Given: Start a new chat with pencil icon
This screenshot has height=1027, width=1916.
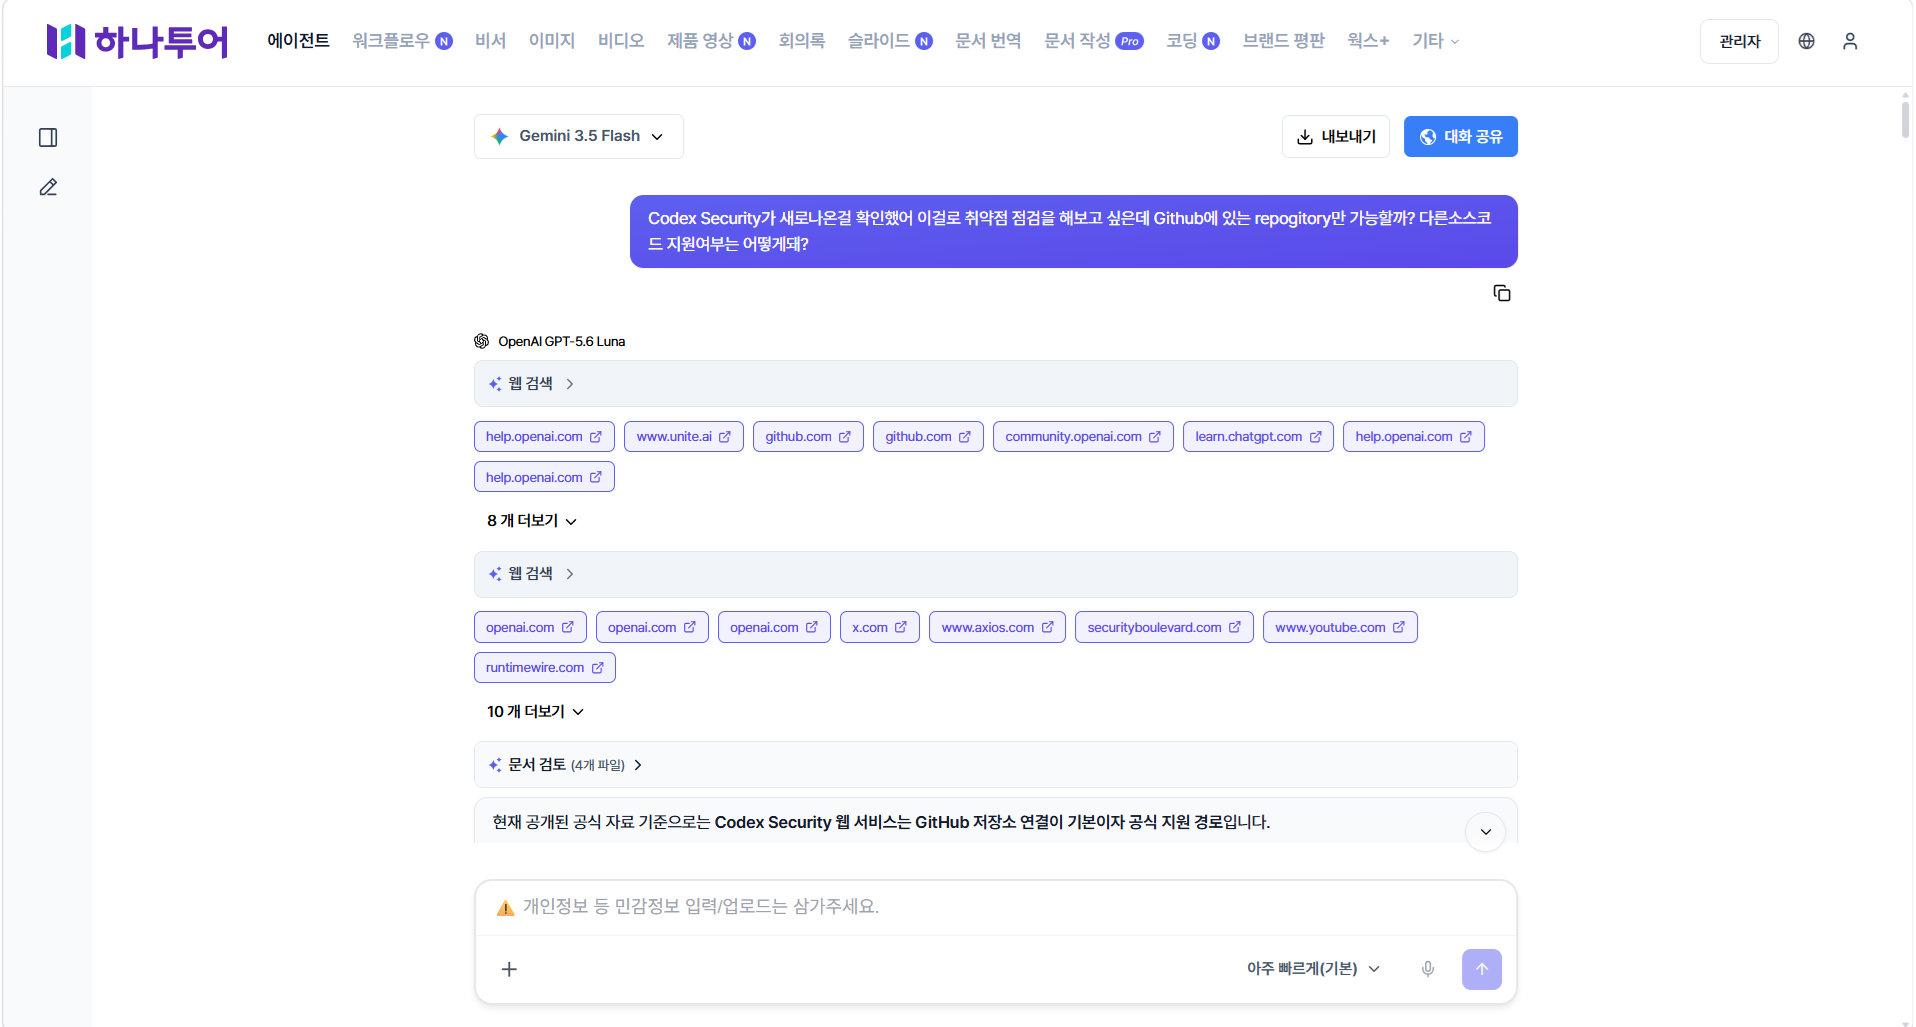Looking at the screenshot, I should [x=48, y=187].
